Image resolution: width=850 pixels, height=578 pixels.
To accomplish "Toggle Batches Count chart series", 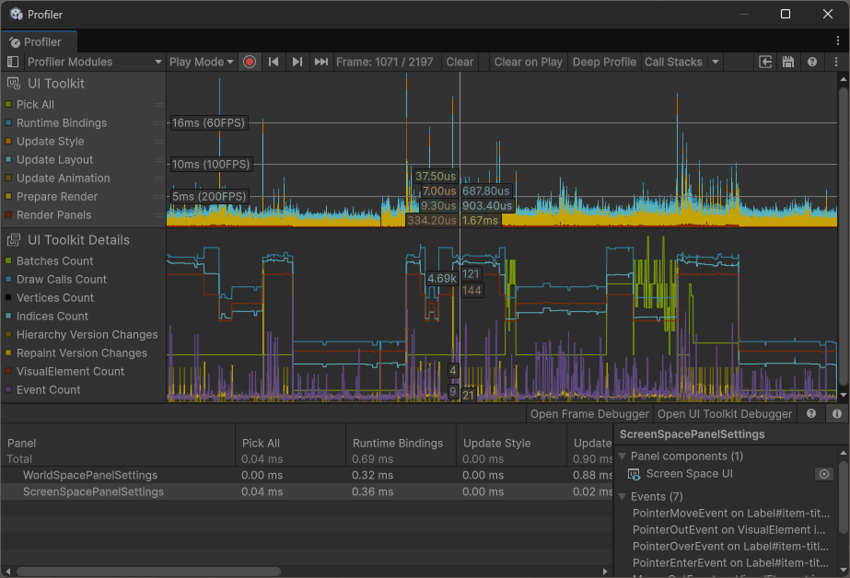I will (x=8, y=261).
